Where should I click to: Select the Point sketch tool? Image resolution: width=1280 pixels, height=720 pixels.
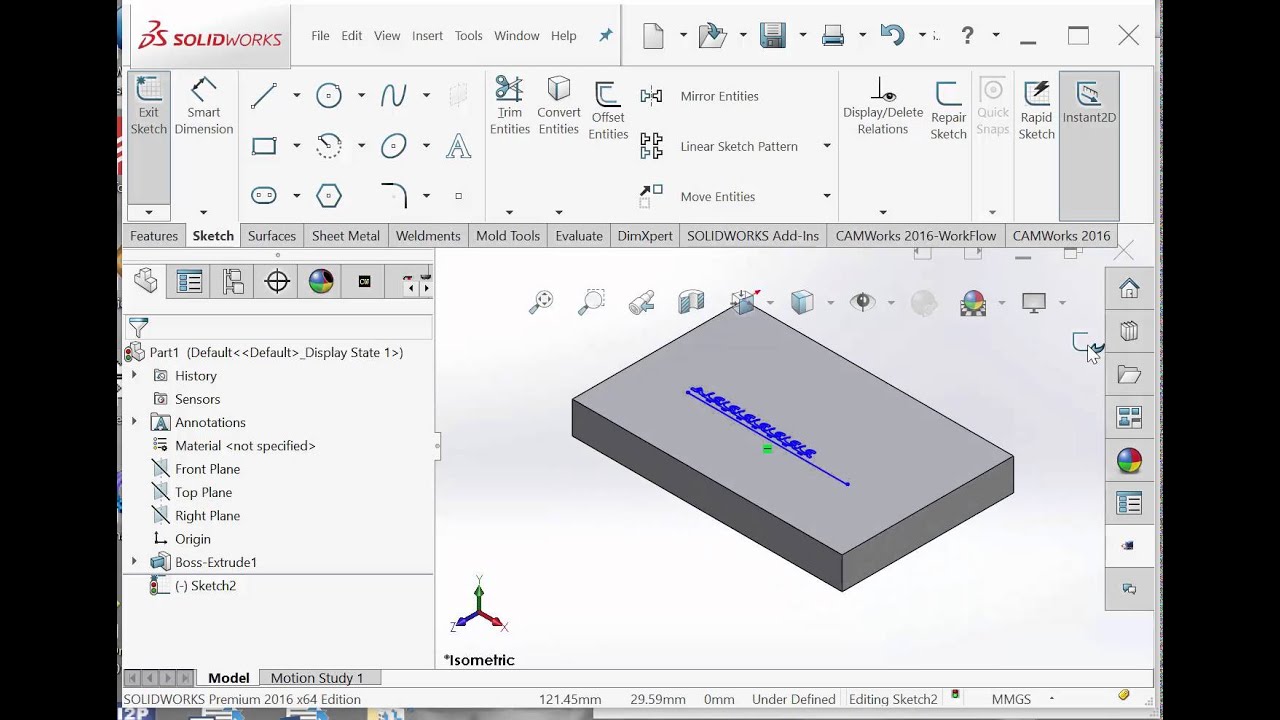coord(458,196)
